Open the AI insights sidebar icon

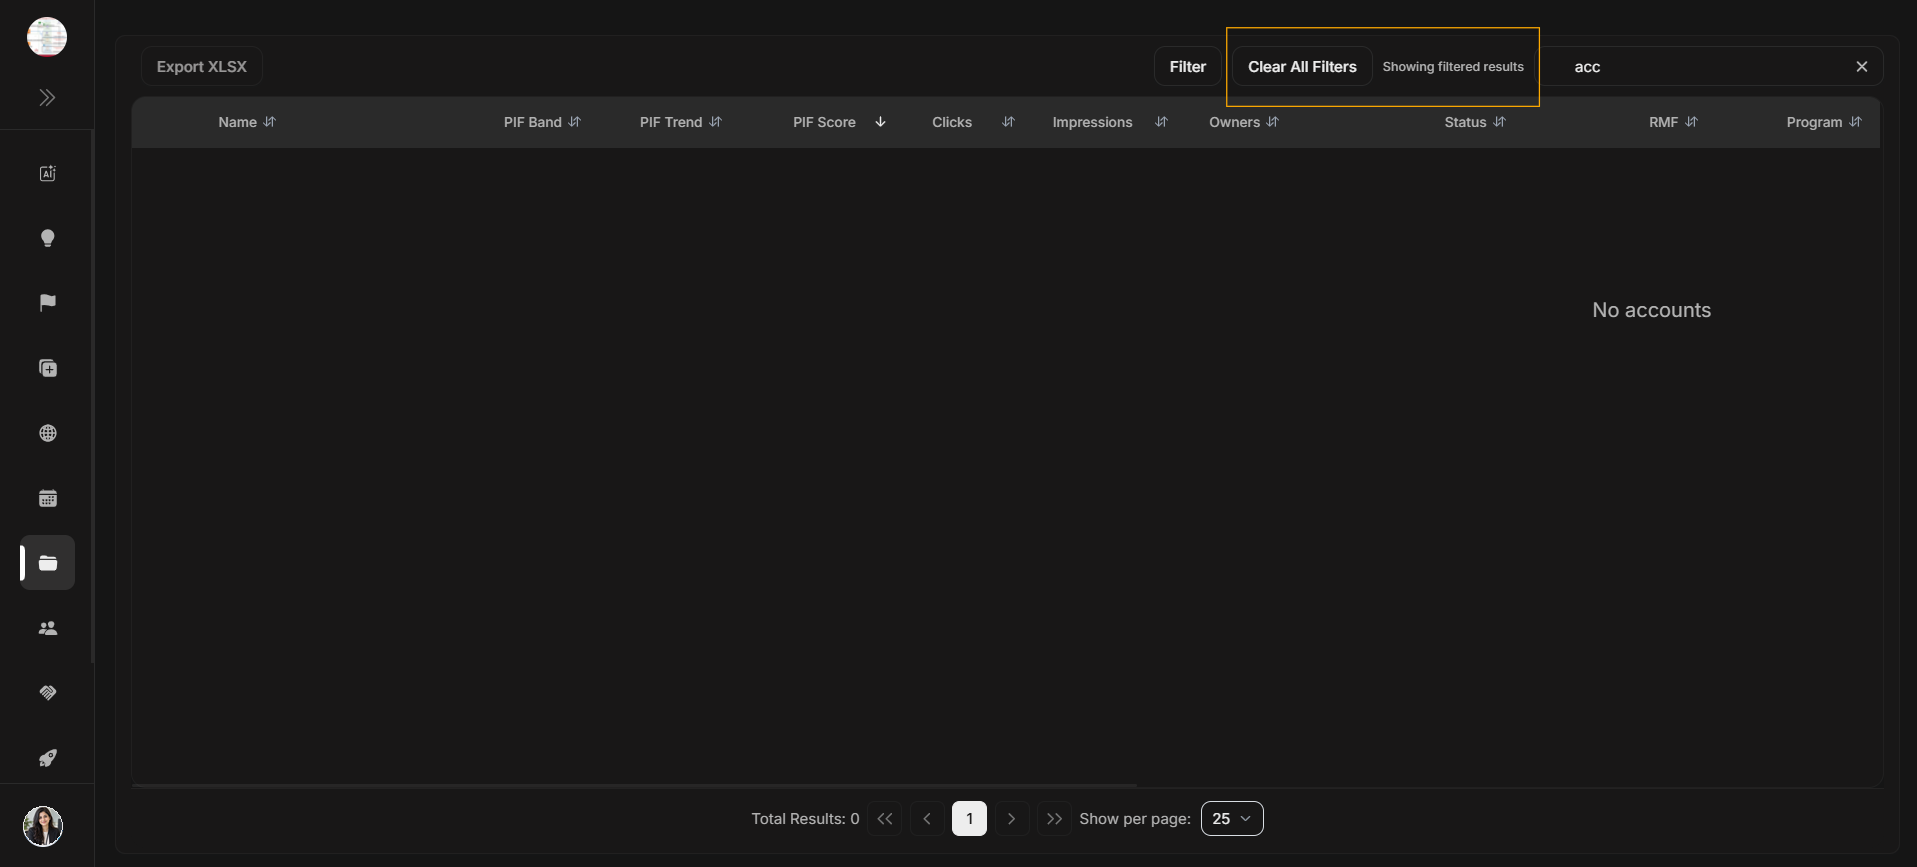tap(47, 173)
